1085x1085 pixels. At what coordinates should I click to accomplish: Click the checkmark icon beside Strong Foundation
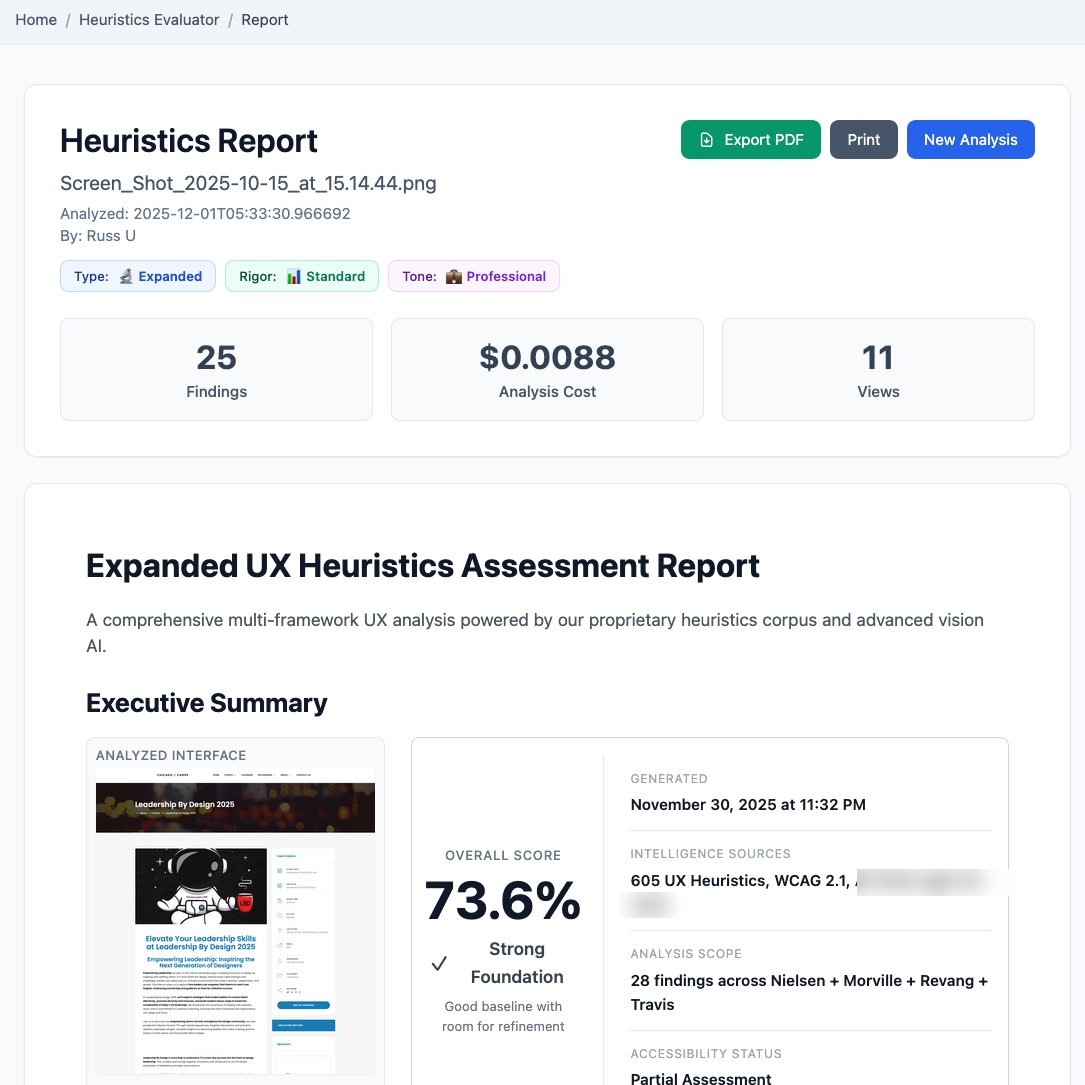(x=439, y=963)
